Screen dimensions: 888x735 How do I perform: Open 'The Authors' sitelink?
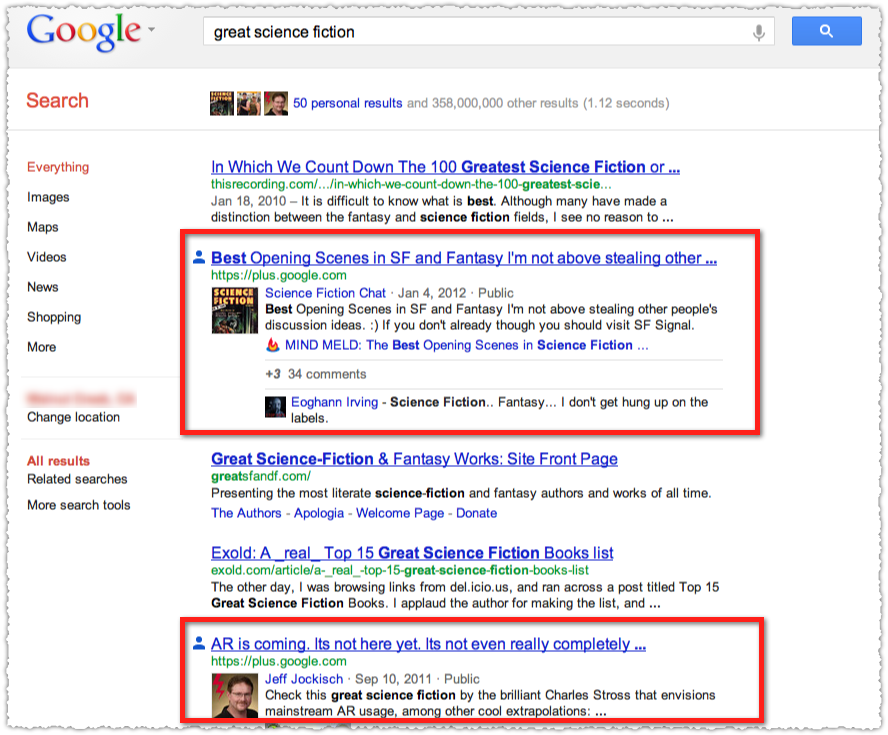coord(246,513)
